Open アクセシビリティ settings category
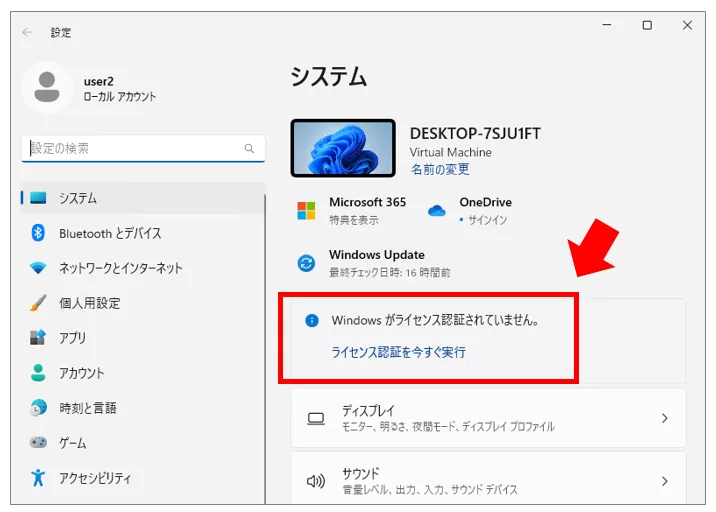The image size is (716, 512). (x=142, y=478)
